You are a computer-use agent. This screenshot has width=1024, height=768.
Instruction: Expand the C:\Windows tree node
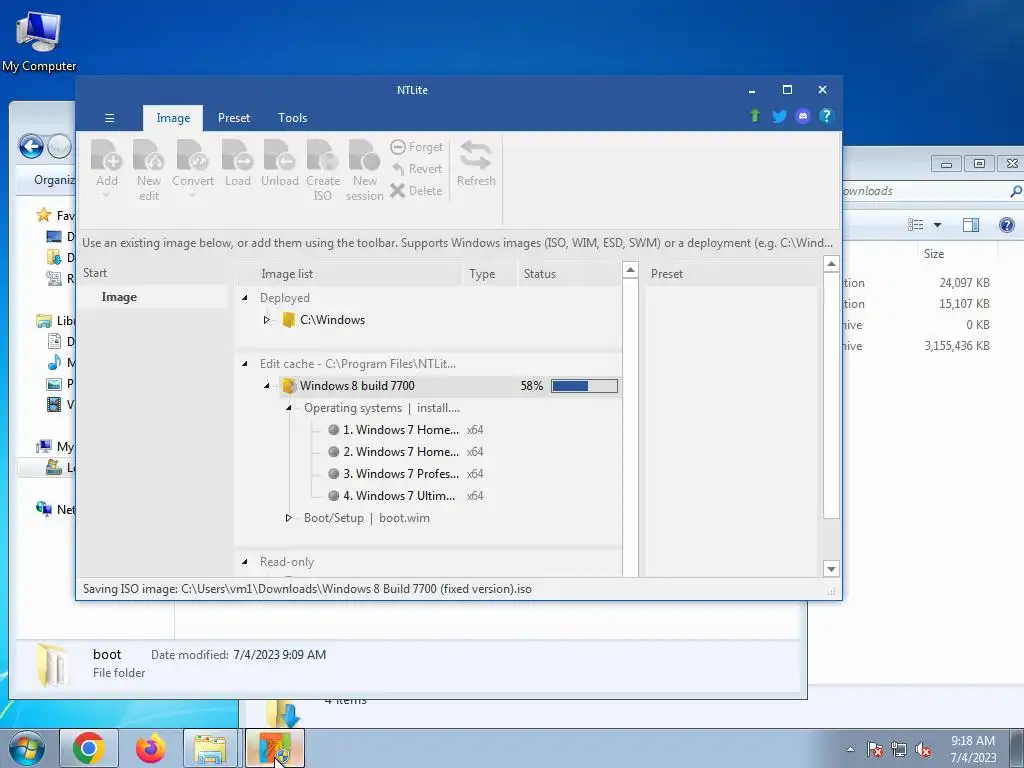coord(266,320)
